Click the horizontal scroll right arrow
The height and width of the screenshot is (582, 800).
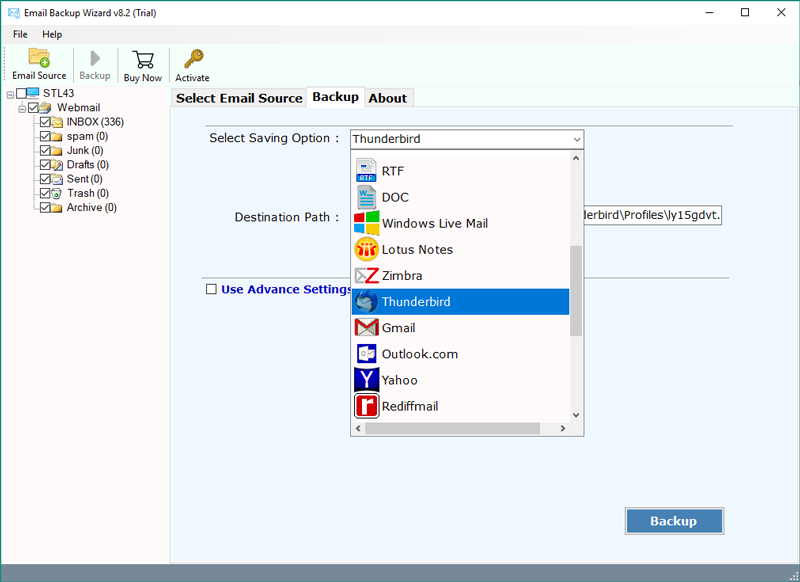pyautogui.click(x=563, y=428)
